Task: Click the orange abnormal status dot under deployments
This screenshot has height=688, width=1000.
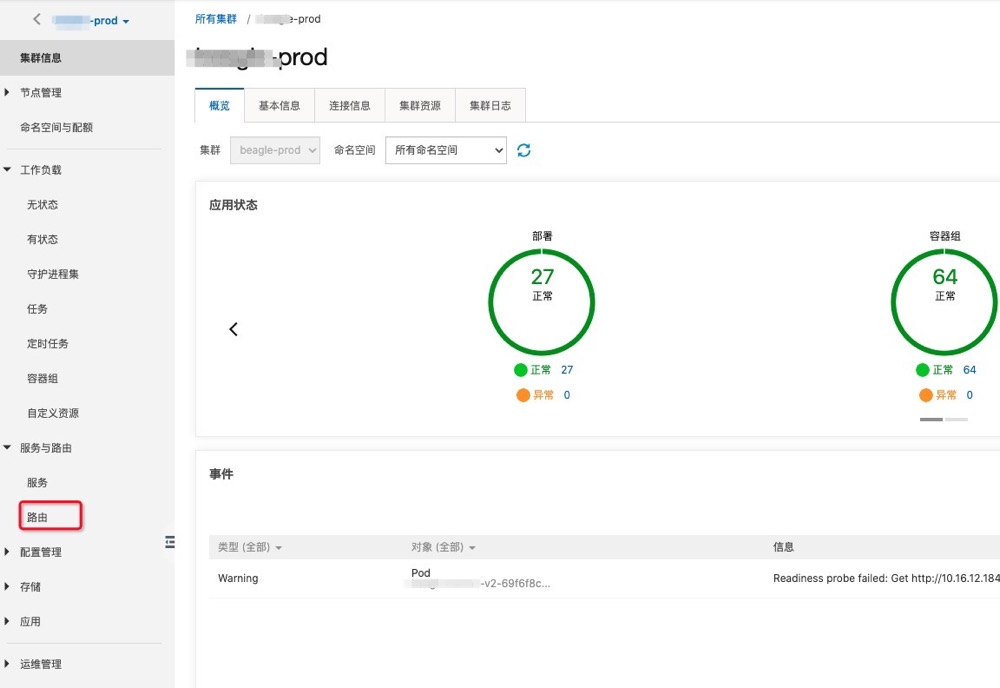Action: (x=522, y=395)
